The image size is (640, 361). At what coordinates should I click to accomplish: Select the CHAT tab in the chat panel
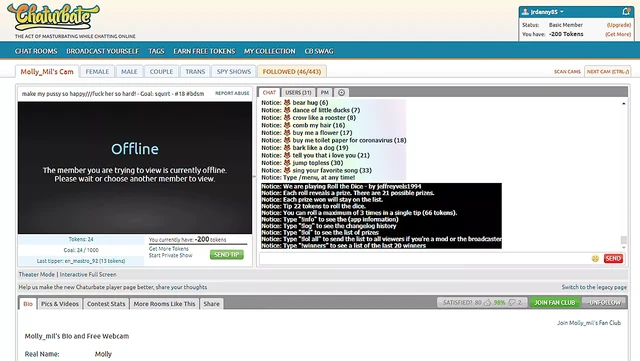(x=269, y=92)
